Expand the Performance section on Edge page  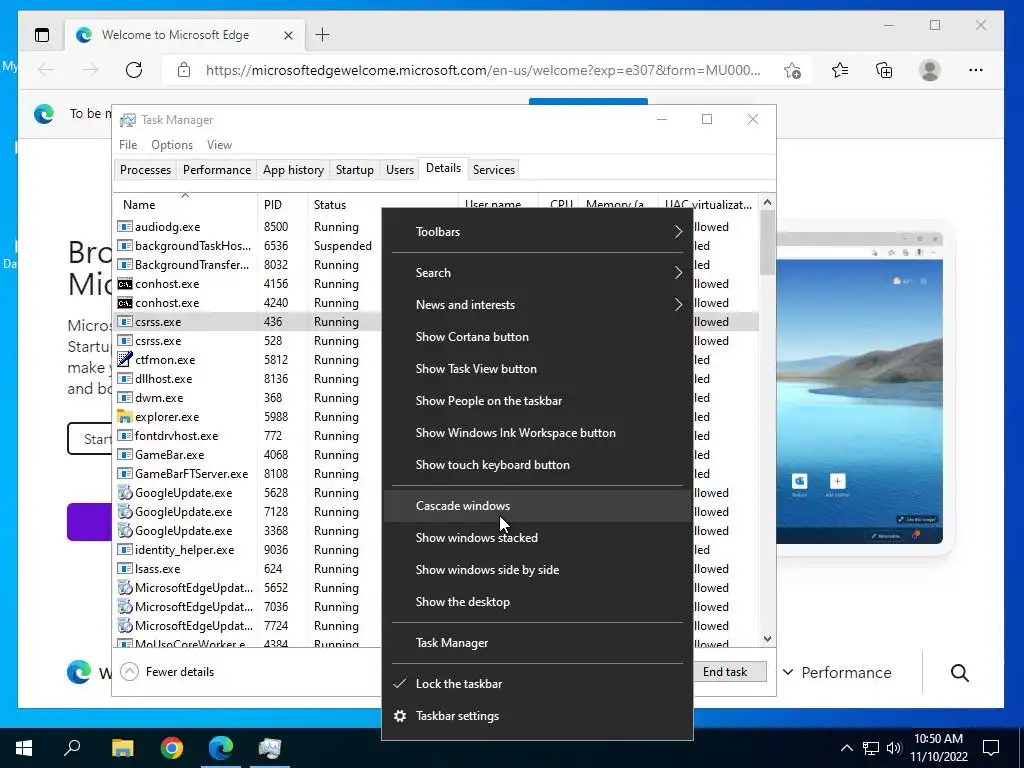[837, 673]
